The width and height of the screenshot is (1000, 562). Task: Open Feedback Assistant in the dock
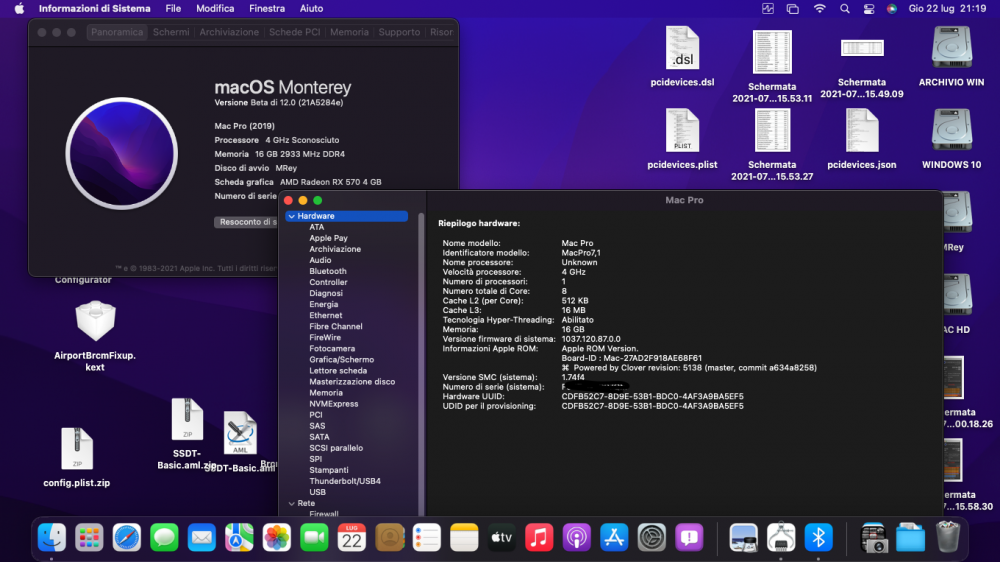tap(689, 538)
